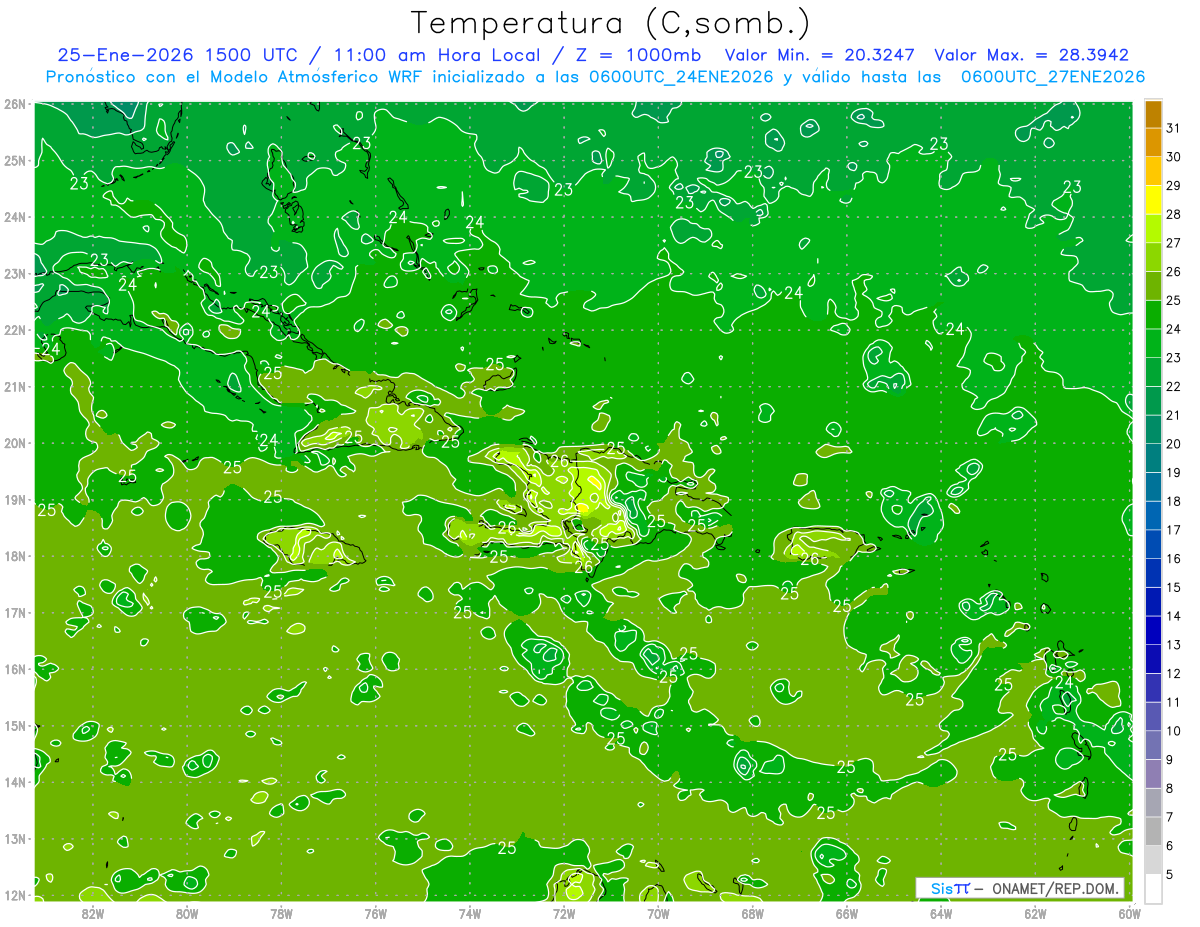Click the 17N latitude axis label

click(14, 613)
